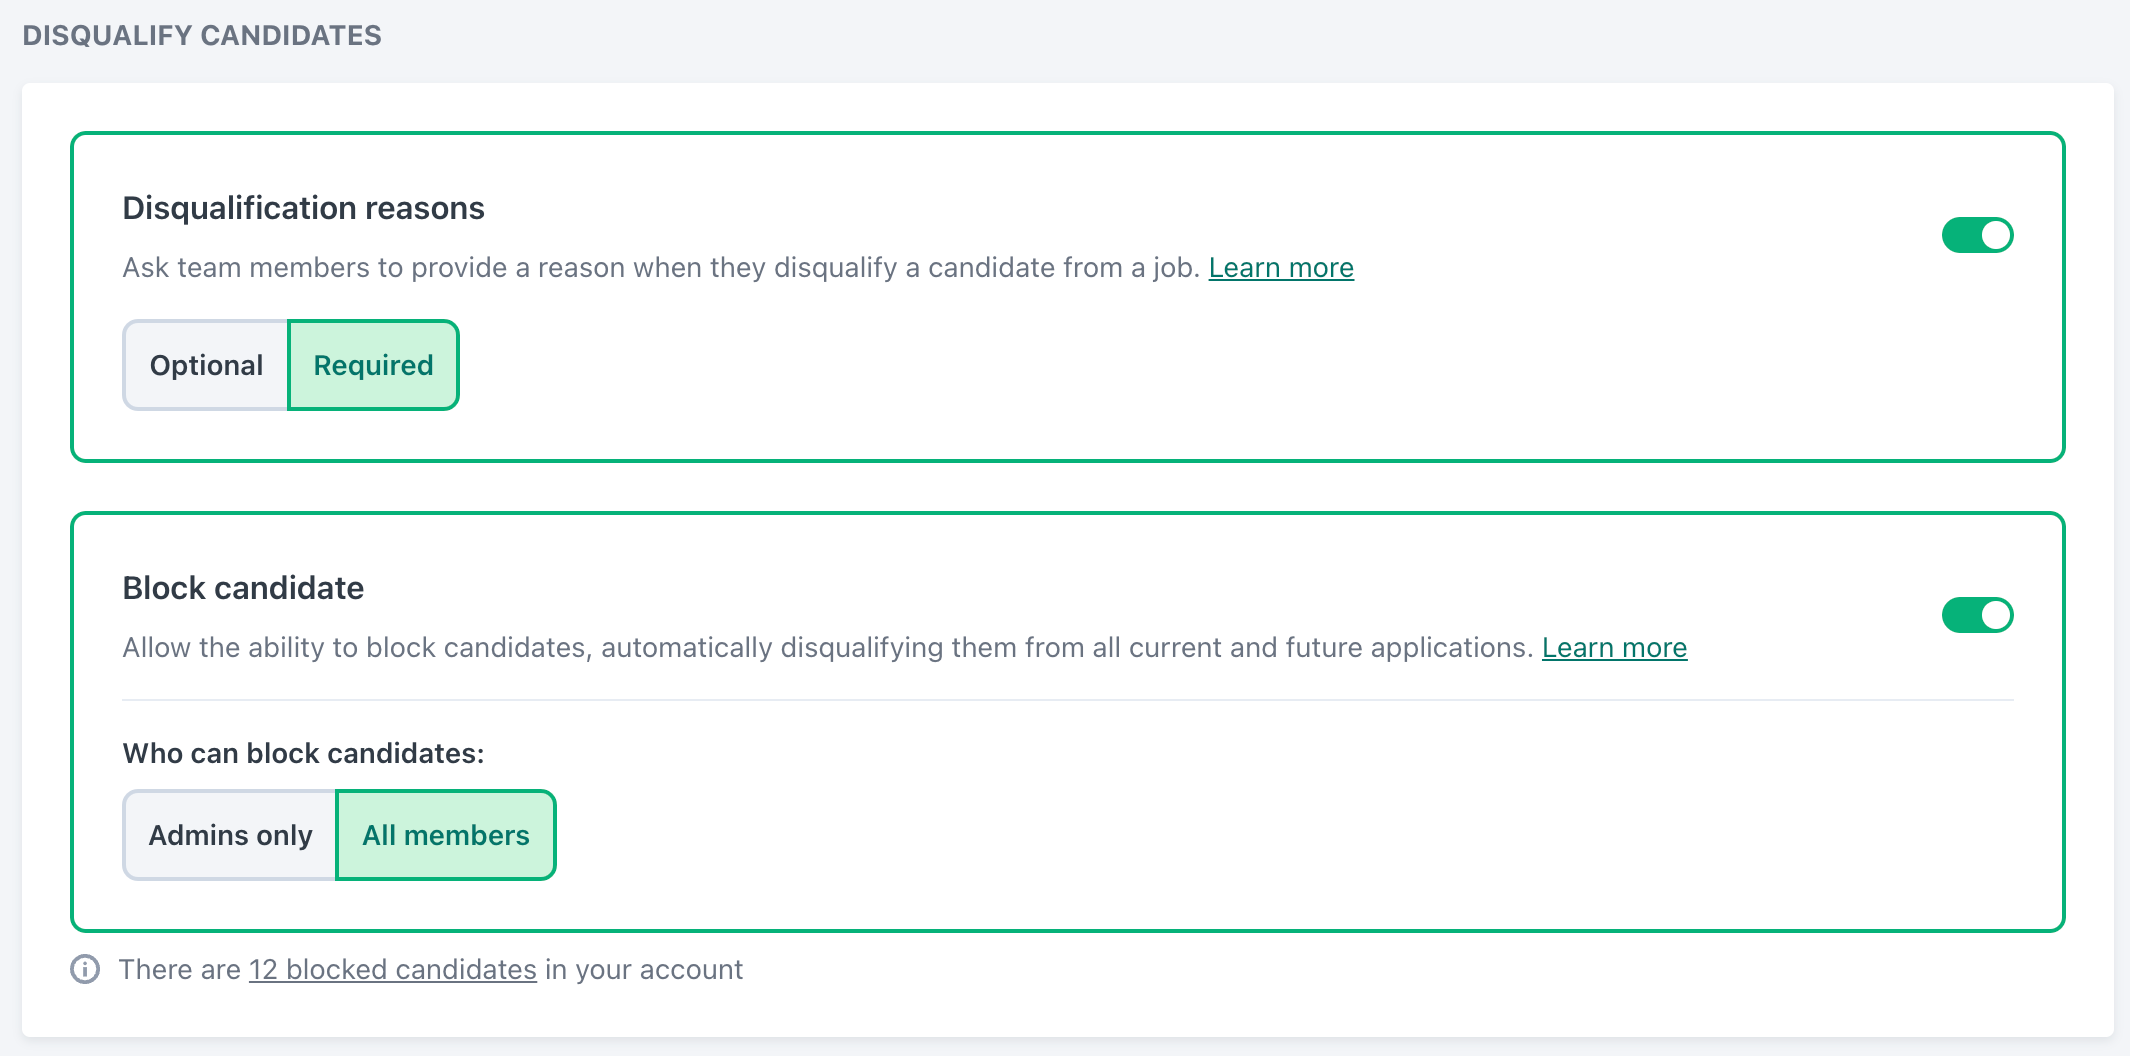View the 12 blocked candidates list
The image size is (2130, 1056).
click(x=392, y=969)
